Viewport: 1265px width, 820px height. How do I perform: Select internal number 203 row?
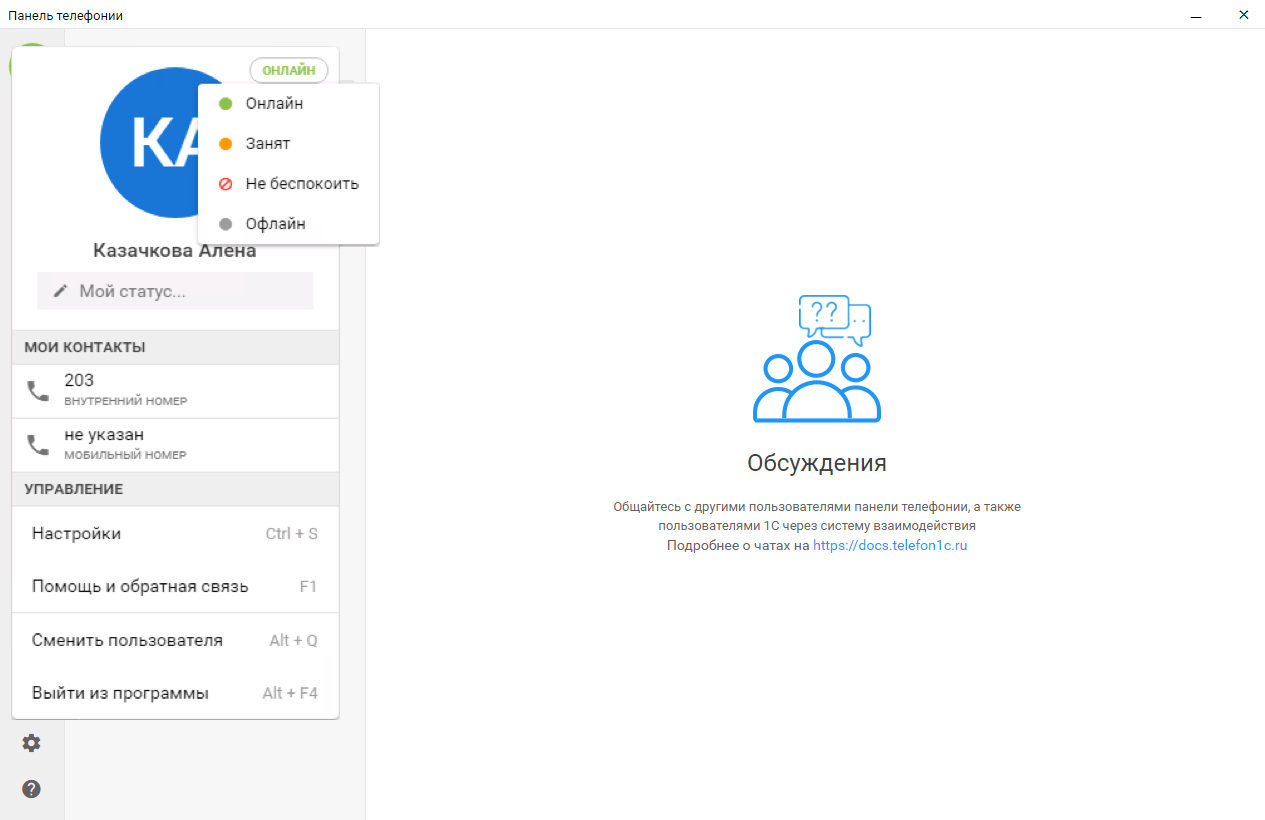(176, 391)
